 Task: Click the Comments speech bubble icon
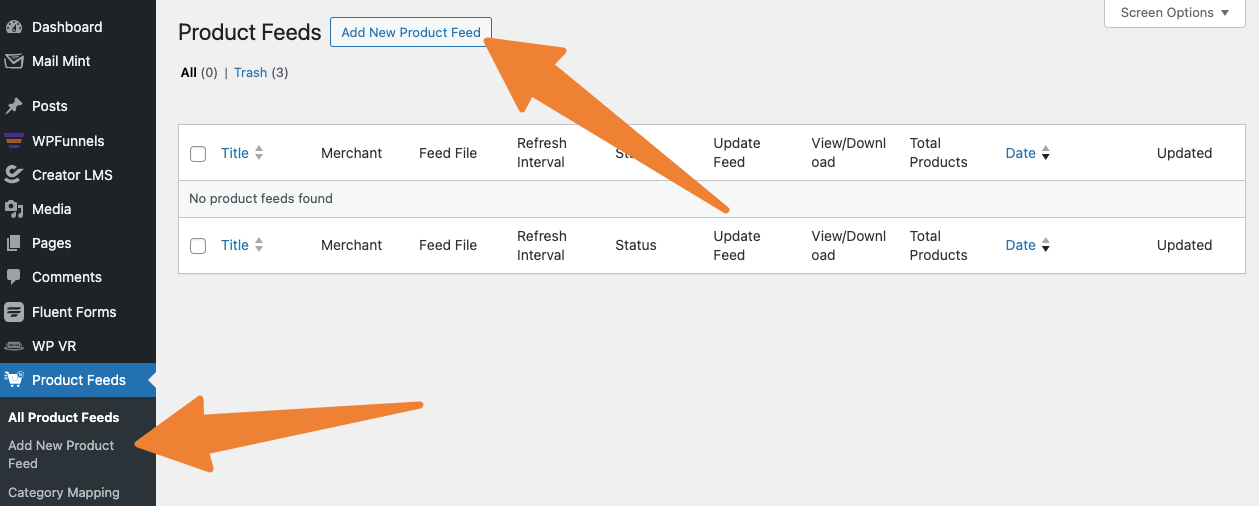coord(14,277)
